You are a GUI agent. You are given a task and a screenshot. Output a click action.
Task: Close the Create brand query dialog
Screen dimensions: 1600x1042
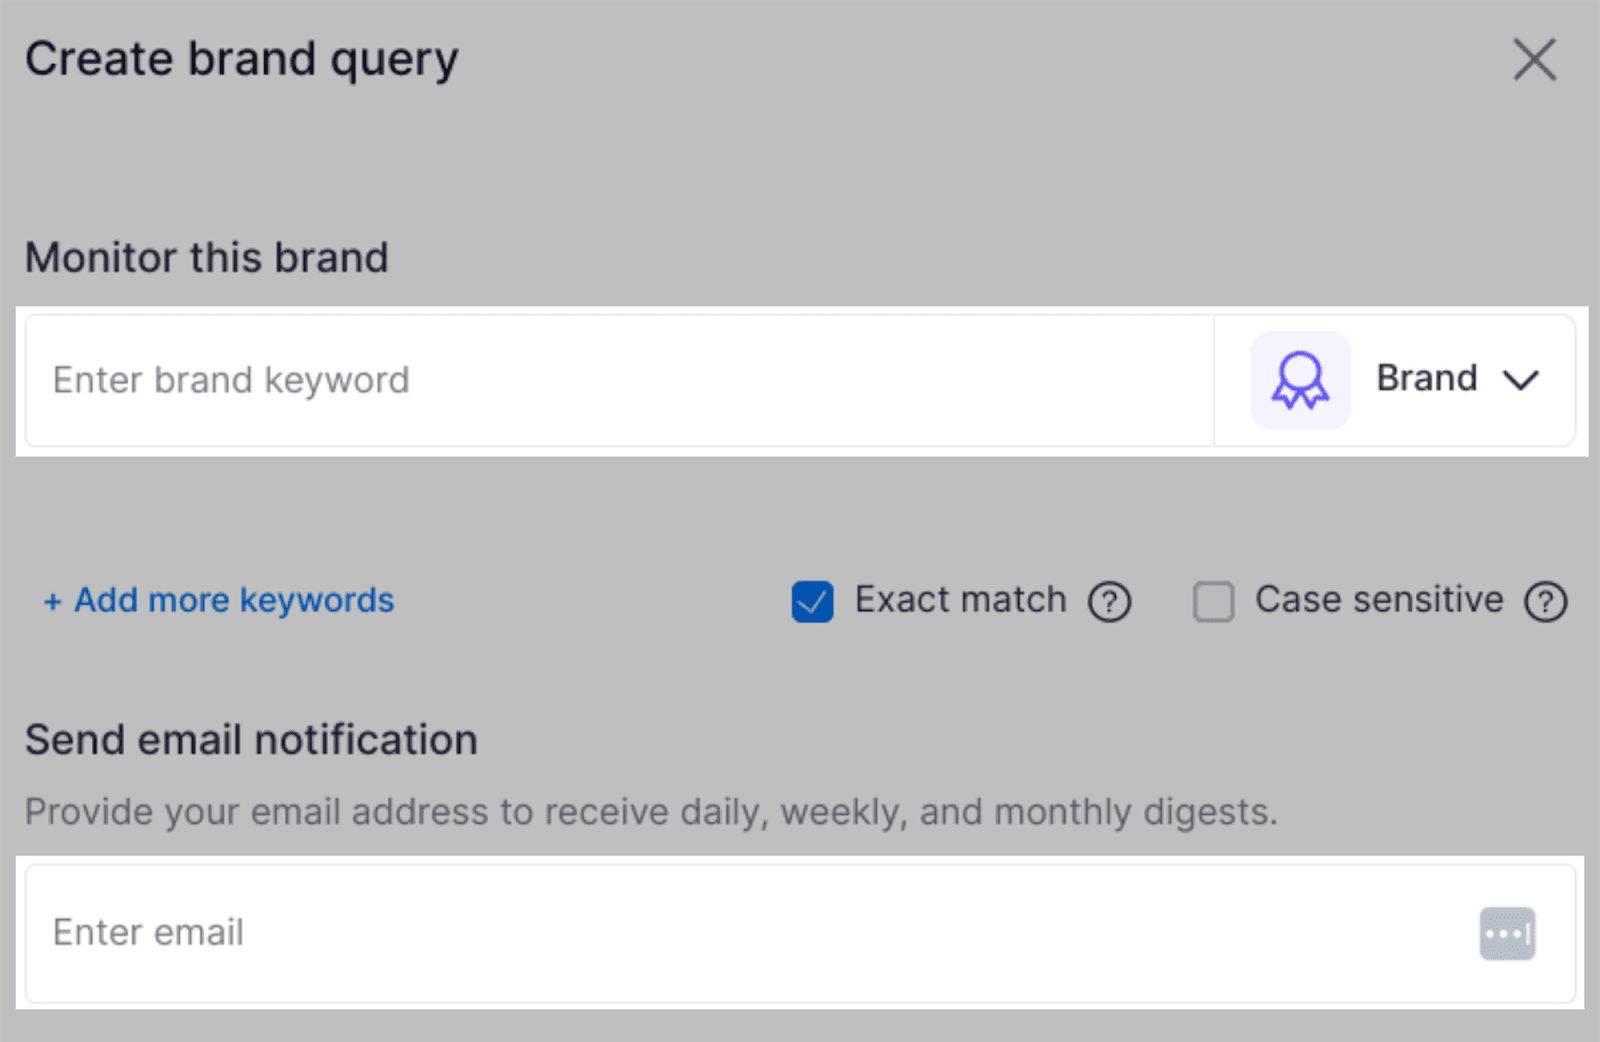[1535, 59]
